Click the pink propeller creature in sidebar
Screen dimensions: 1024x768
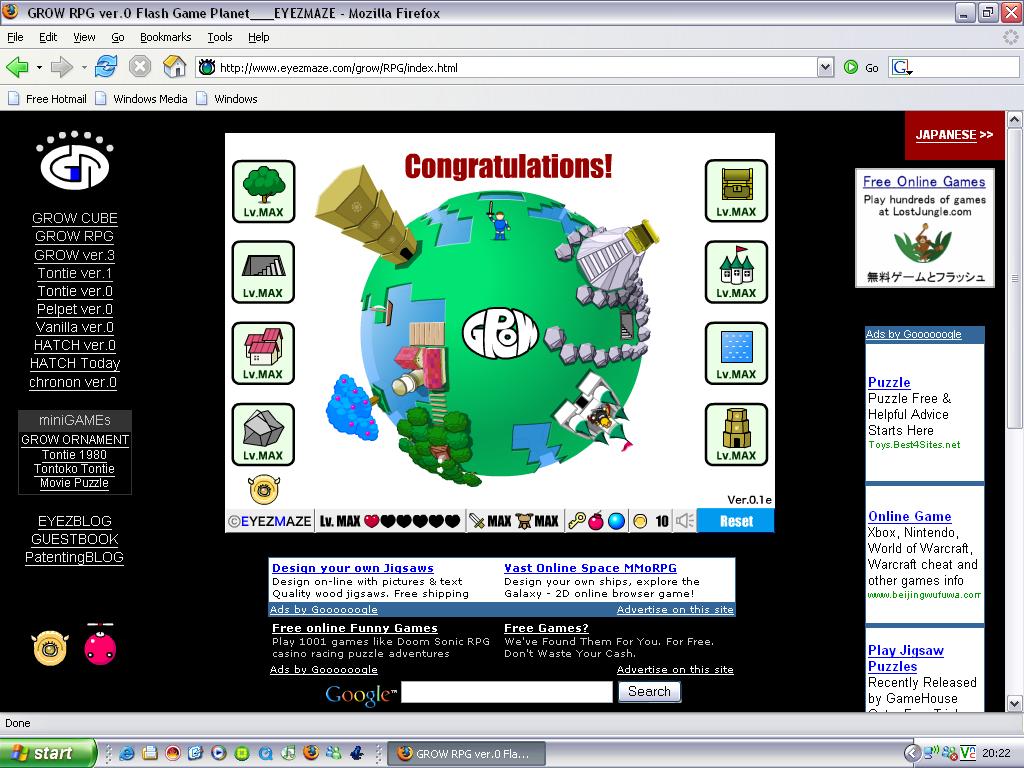[100, 644]
